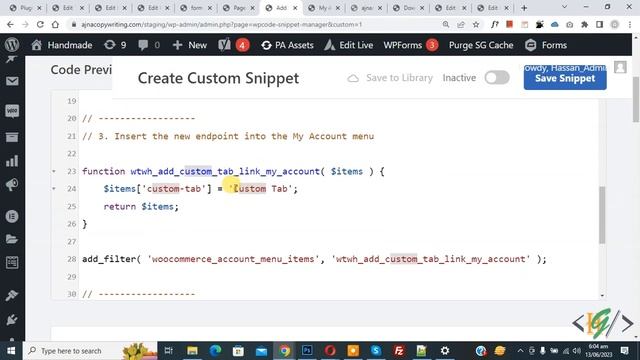Image resolution: width=640 pixels, height=360 pixels.
Task: Open the 9 pending updates
Action: pos(115,45)
